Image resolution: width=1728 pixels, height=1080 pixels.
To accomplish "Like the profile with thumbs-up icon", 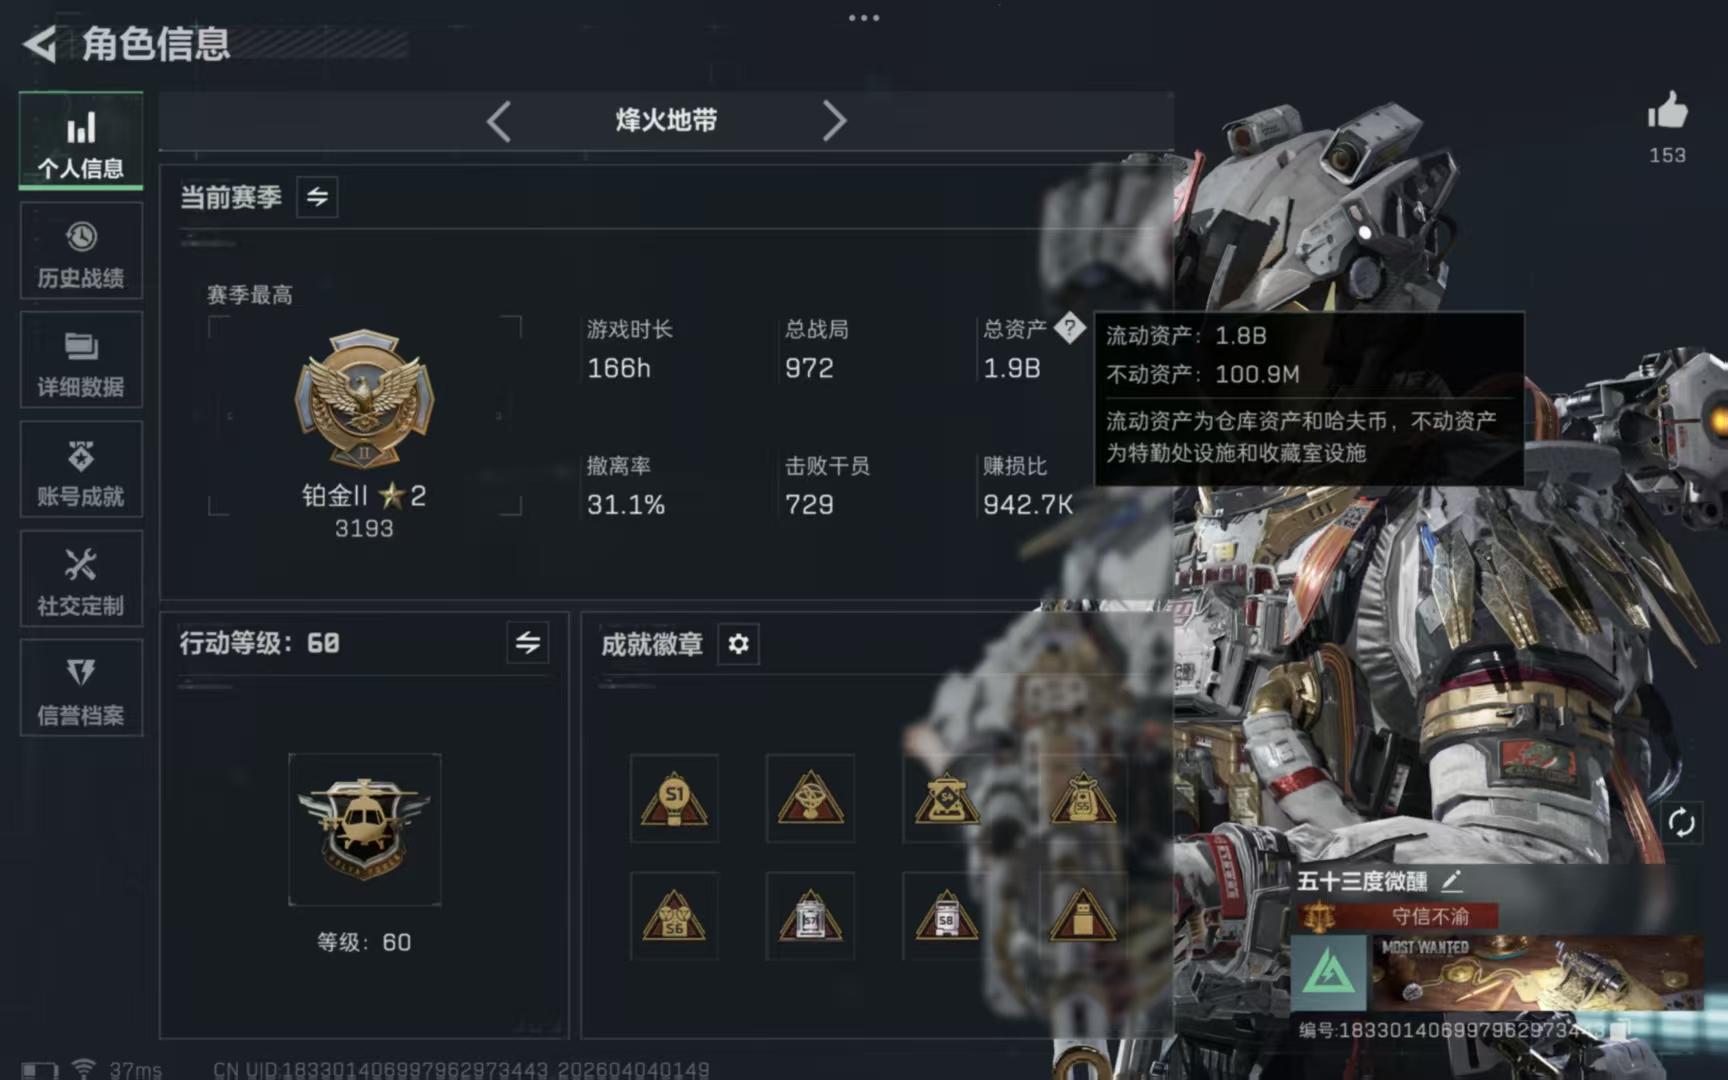I will [1667, 112].
